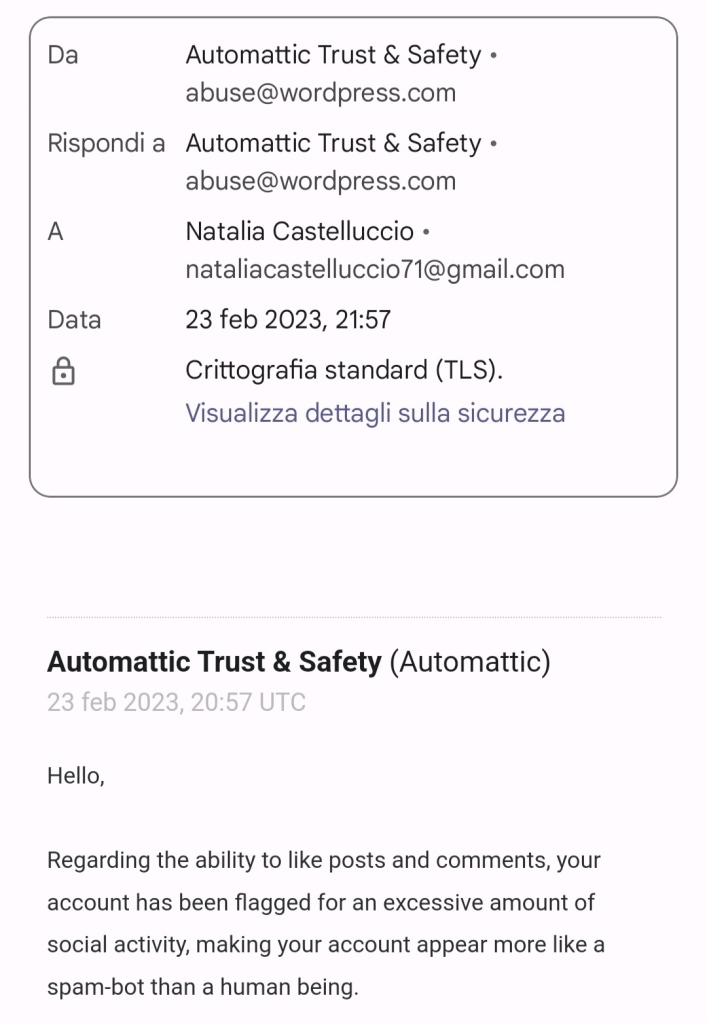Screen dimensions: 707x1023
Task: Tap the Crittografia standard (TLS) text
Action: click(344, 370)
